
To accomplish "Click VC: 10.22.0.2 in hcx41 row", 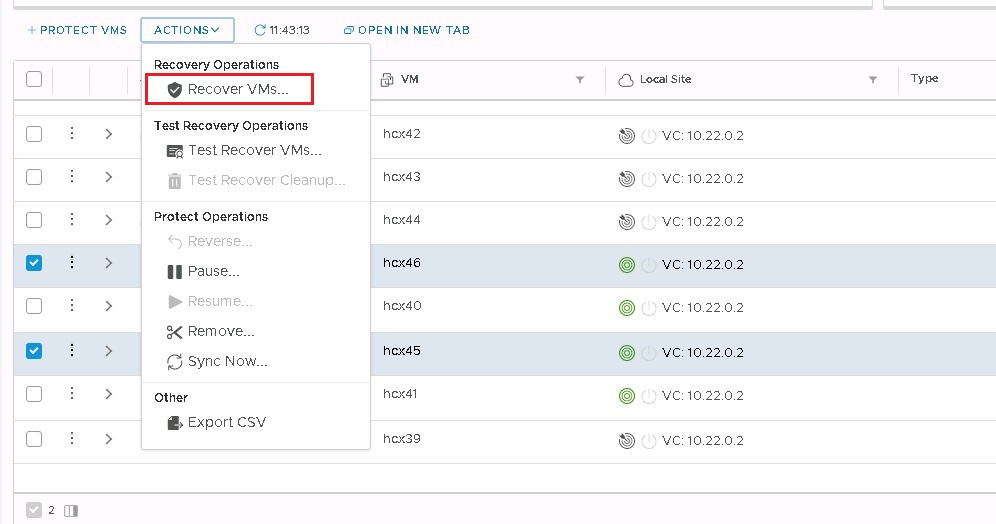I will click(703, 396).
